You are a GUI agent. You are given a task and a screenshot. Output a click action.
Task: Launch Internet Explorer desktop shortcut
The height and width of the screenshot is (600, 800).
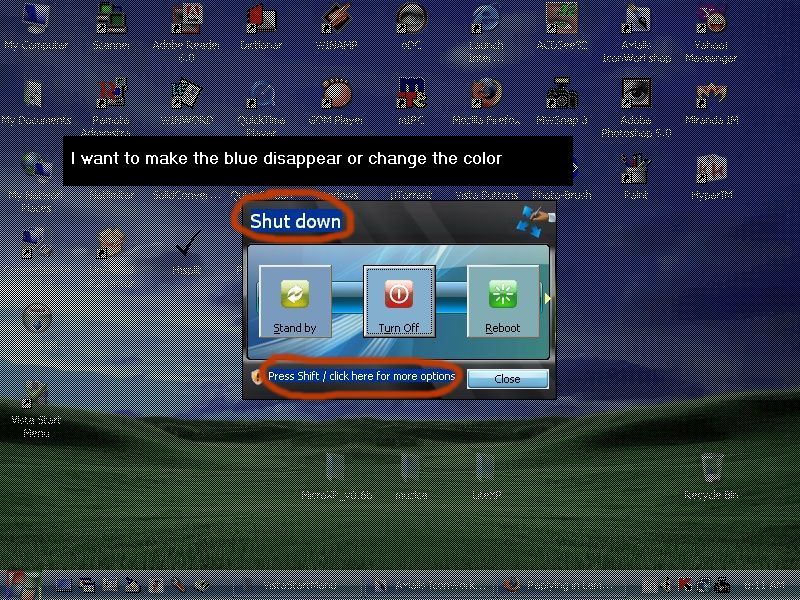(x=486, y=32)
